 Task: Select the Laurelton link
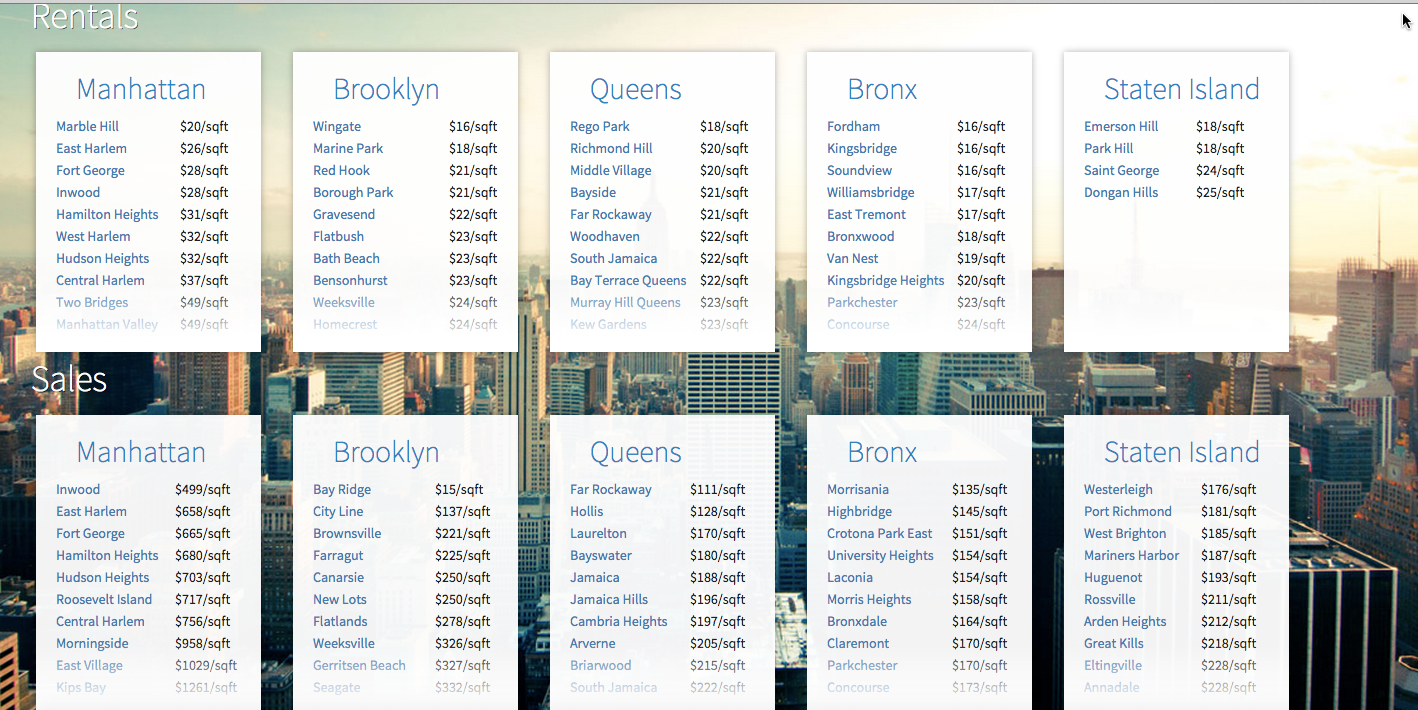(598, 533)
